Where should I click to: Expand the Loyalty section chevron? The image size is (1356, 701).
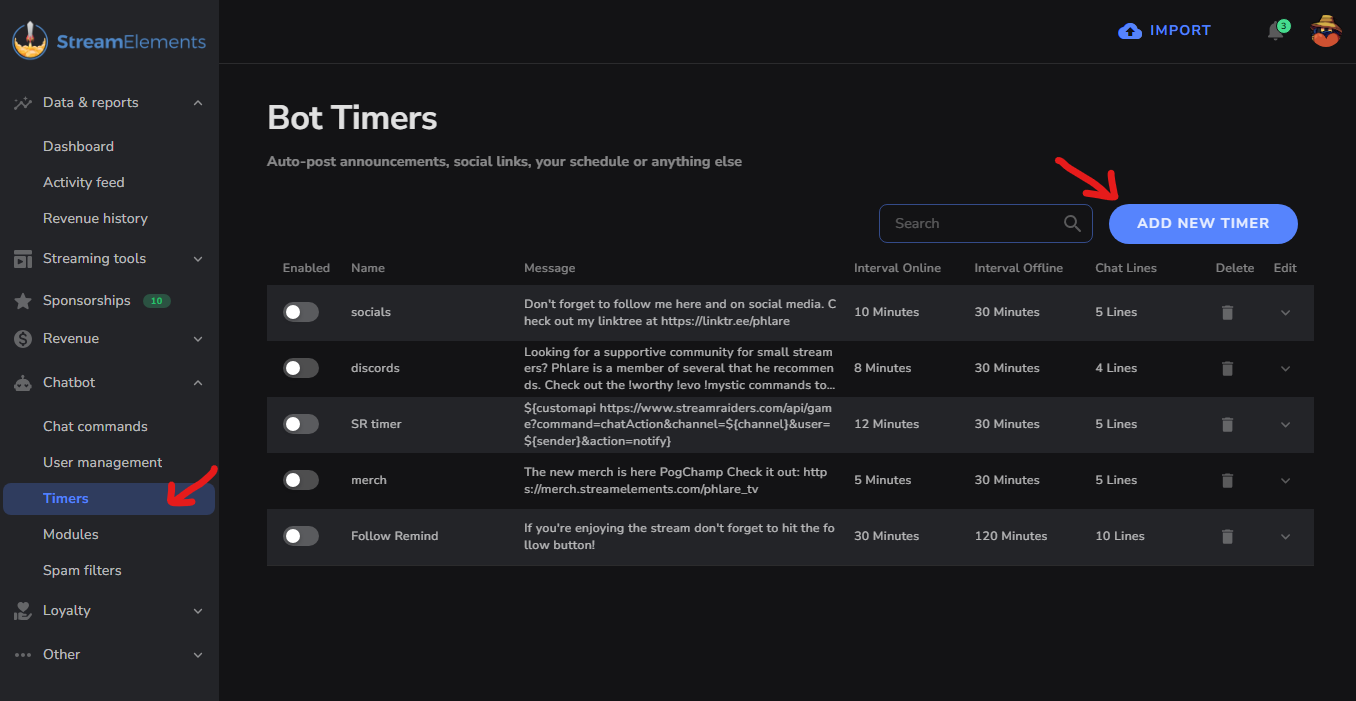(198, 611)
